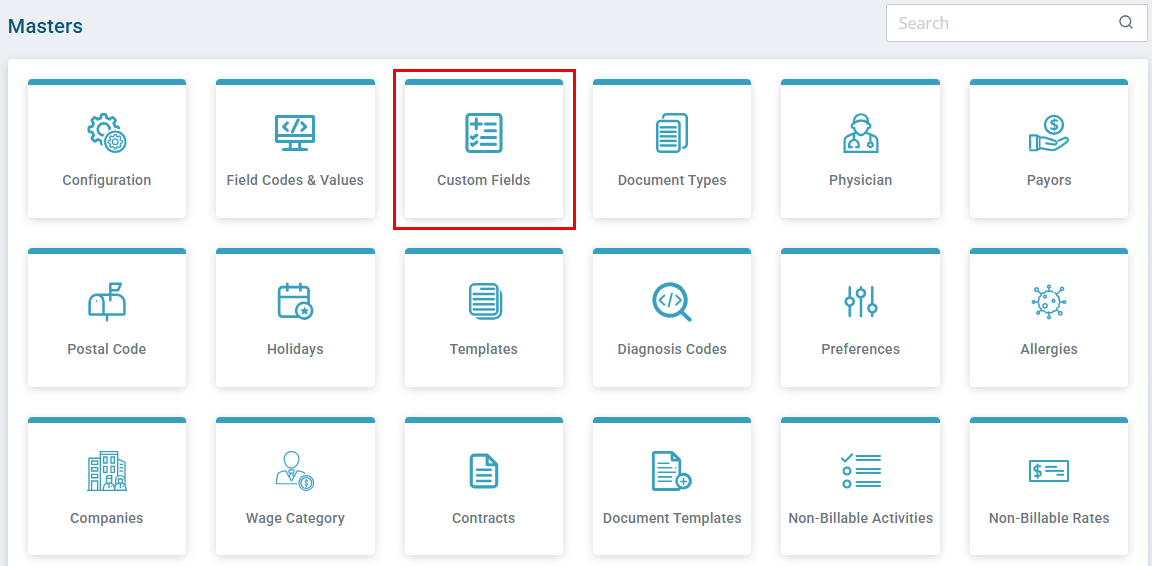Screen dimensions: 1152x566
Task: Click the Allergies text
Action: pos(1048,349)
